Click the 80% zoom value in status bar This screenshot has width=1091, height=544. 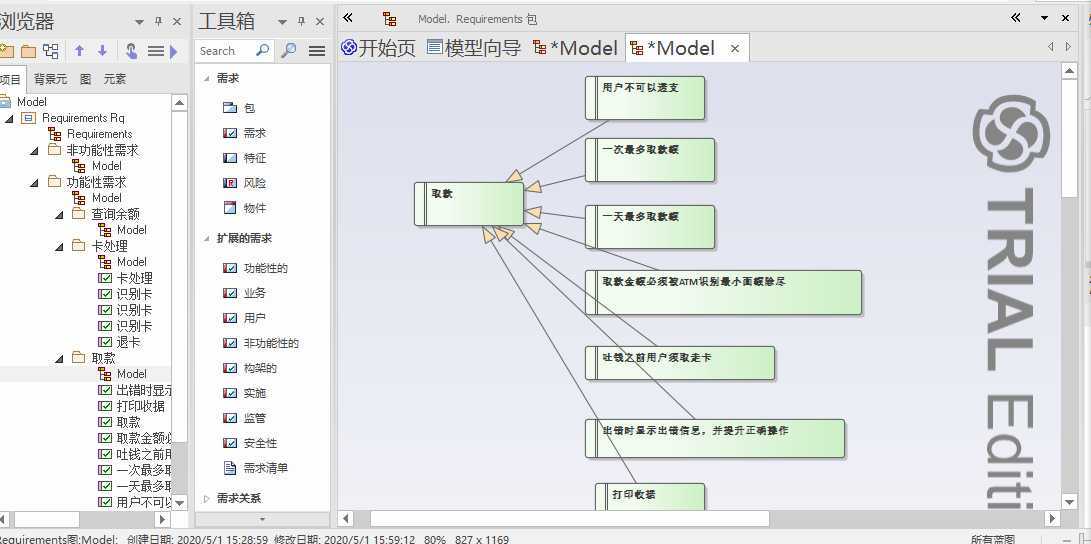pyautogui.click(x=435, y=539)
